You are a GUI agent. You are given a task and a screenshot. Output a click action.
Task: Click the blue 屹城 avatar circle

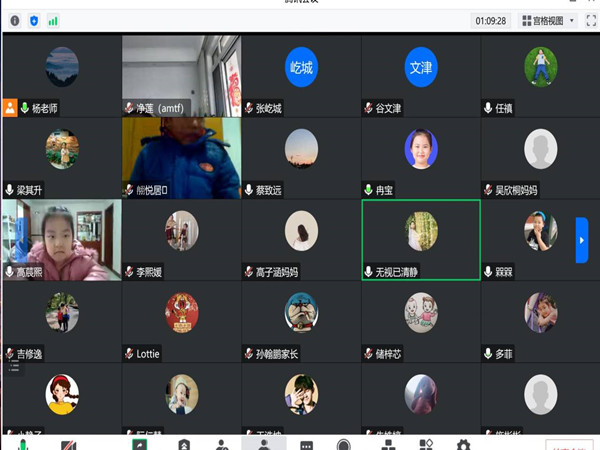301,67
